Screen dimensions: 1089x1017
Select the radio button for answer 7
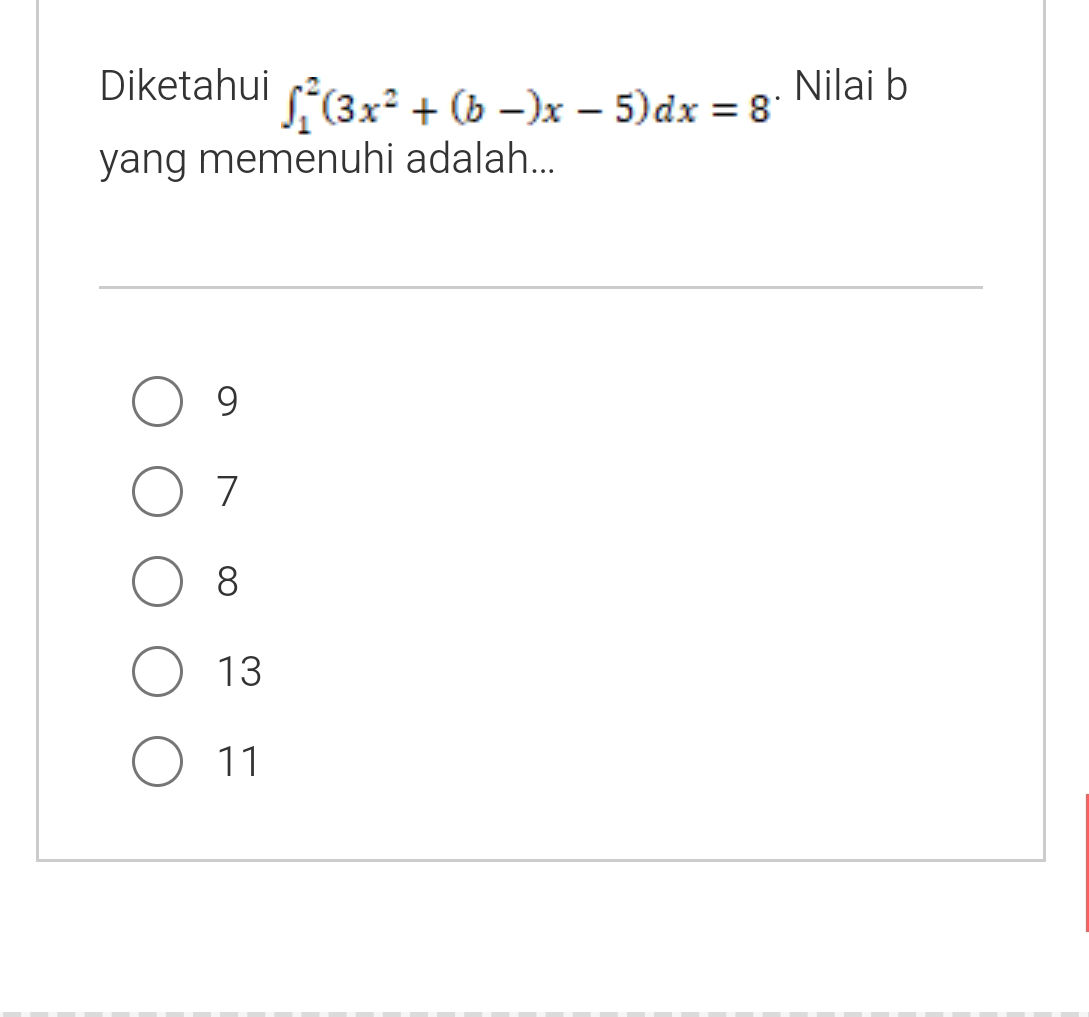(157, 491)
